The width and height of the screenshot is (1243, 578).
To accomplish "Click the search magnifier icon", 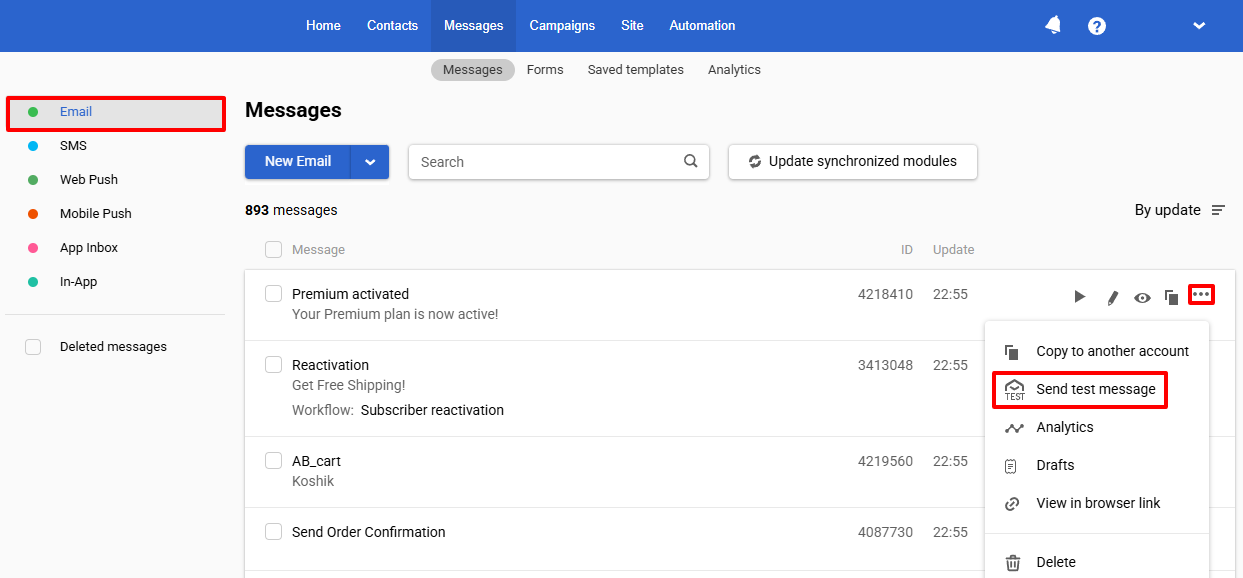I will (x=690, y=161).
